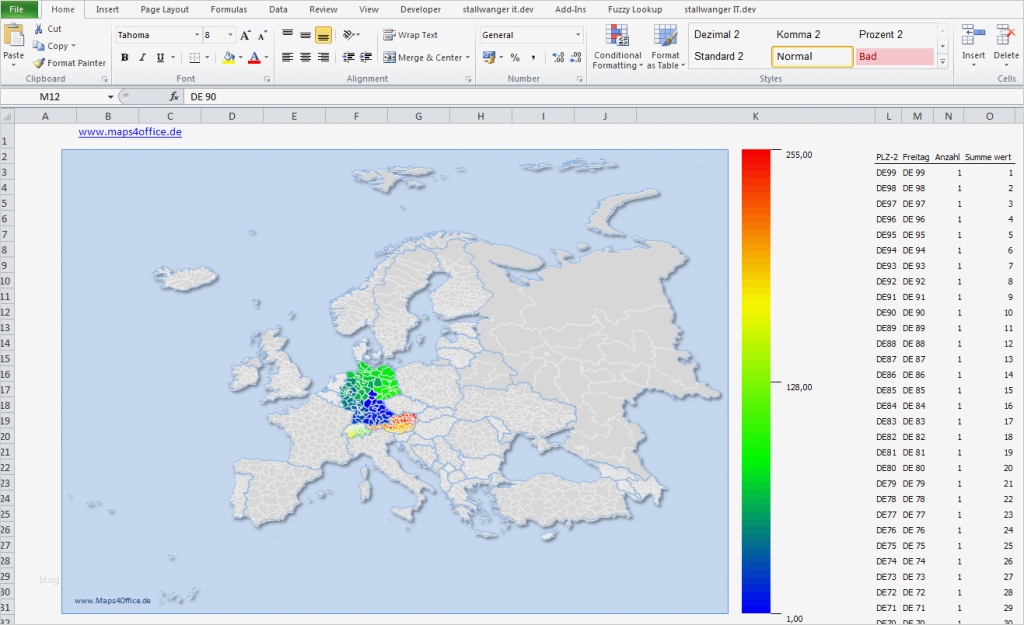
Task: Toggle Italic formatting
Action: pyautogui.click(x=143, y=58)
